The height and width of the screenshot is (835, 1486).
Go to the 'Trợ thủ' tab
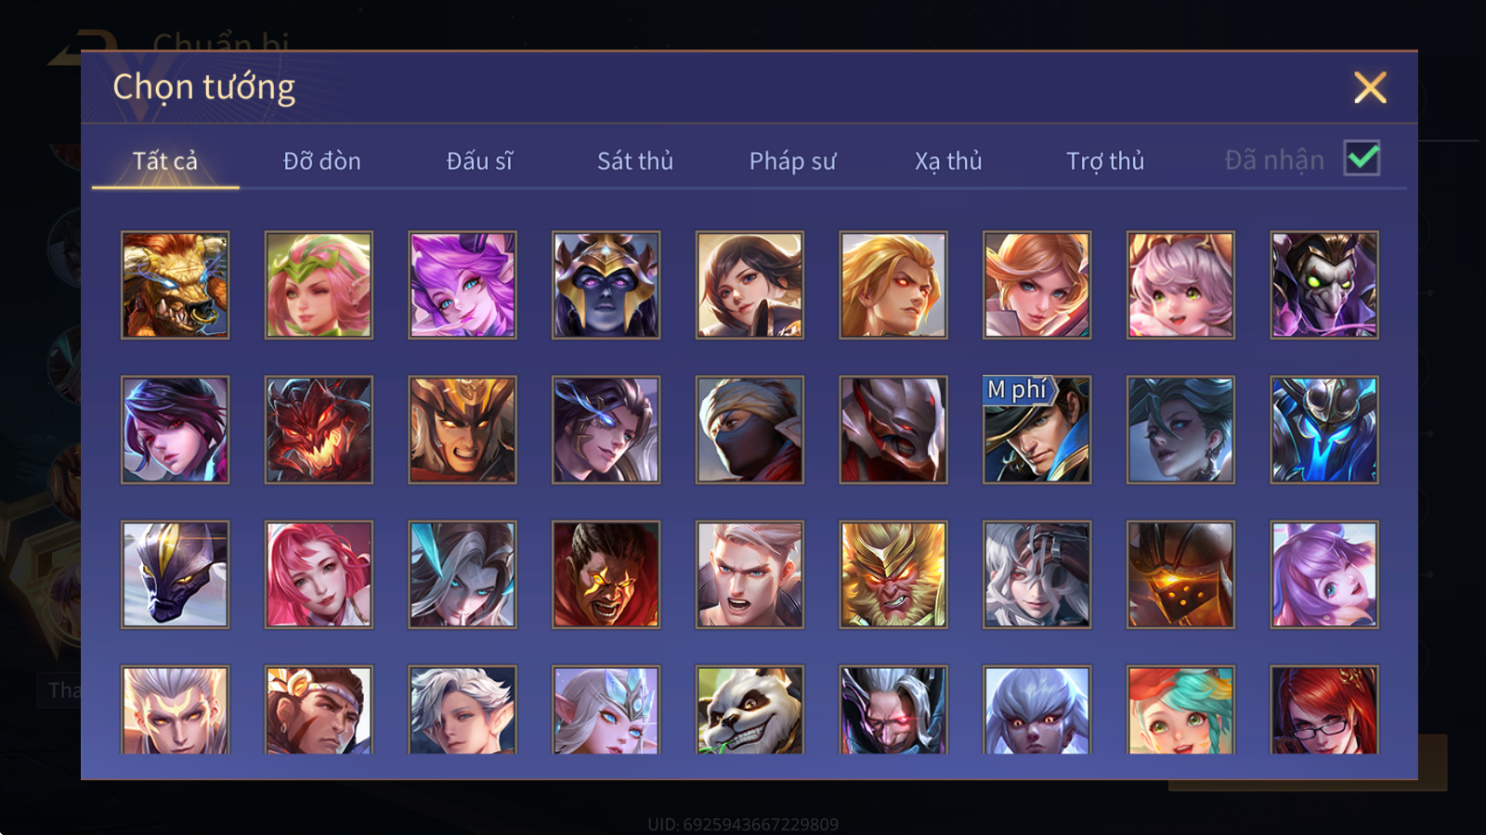point(1105,160)
